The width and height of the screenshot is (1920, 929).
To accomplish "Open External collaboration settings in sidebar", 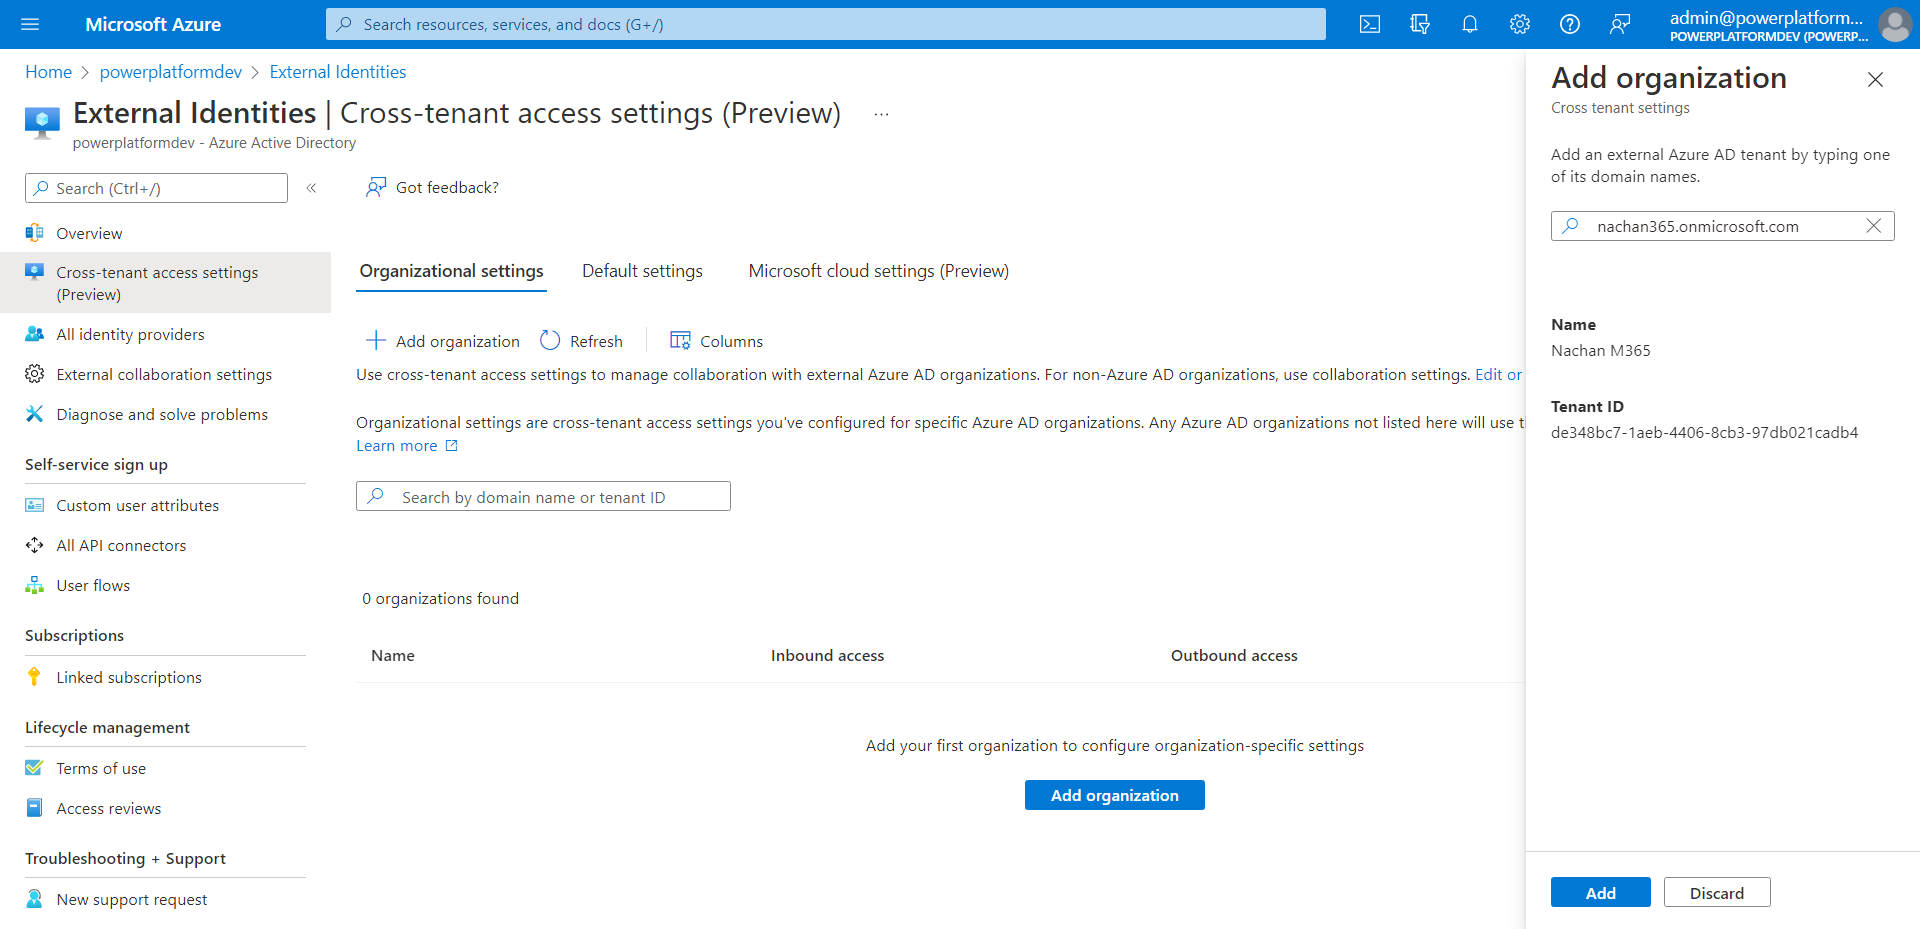I will click(164, 374).
